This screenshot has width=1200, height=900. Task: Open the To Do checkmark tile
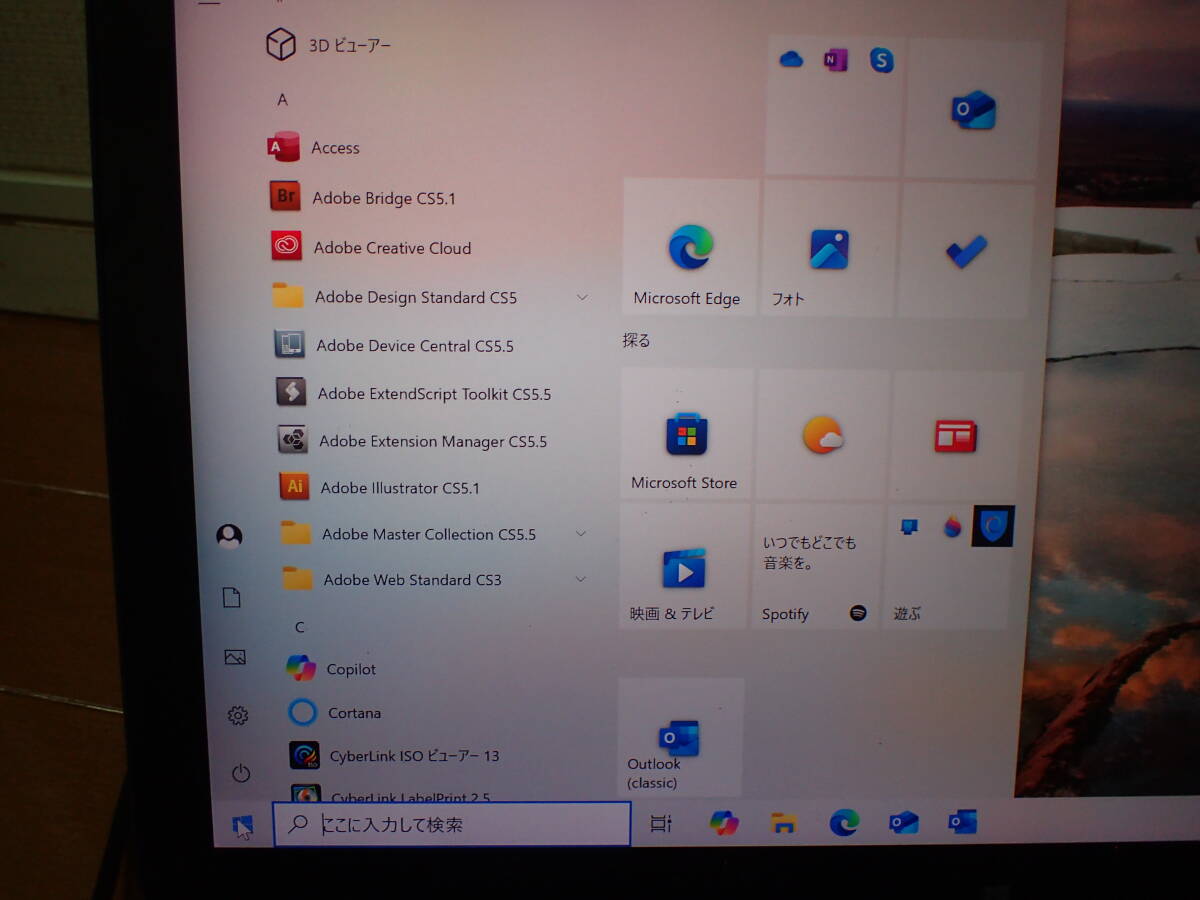tap(964, 250)
